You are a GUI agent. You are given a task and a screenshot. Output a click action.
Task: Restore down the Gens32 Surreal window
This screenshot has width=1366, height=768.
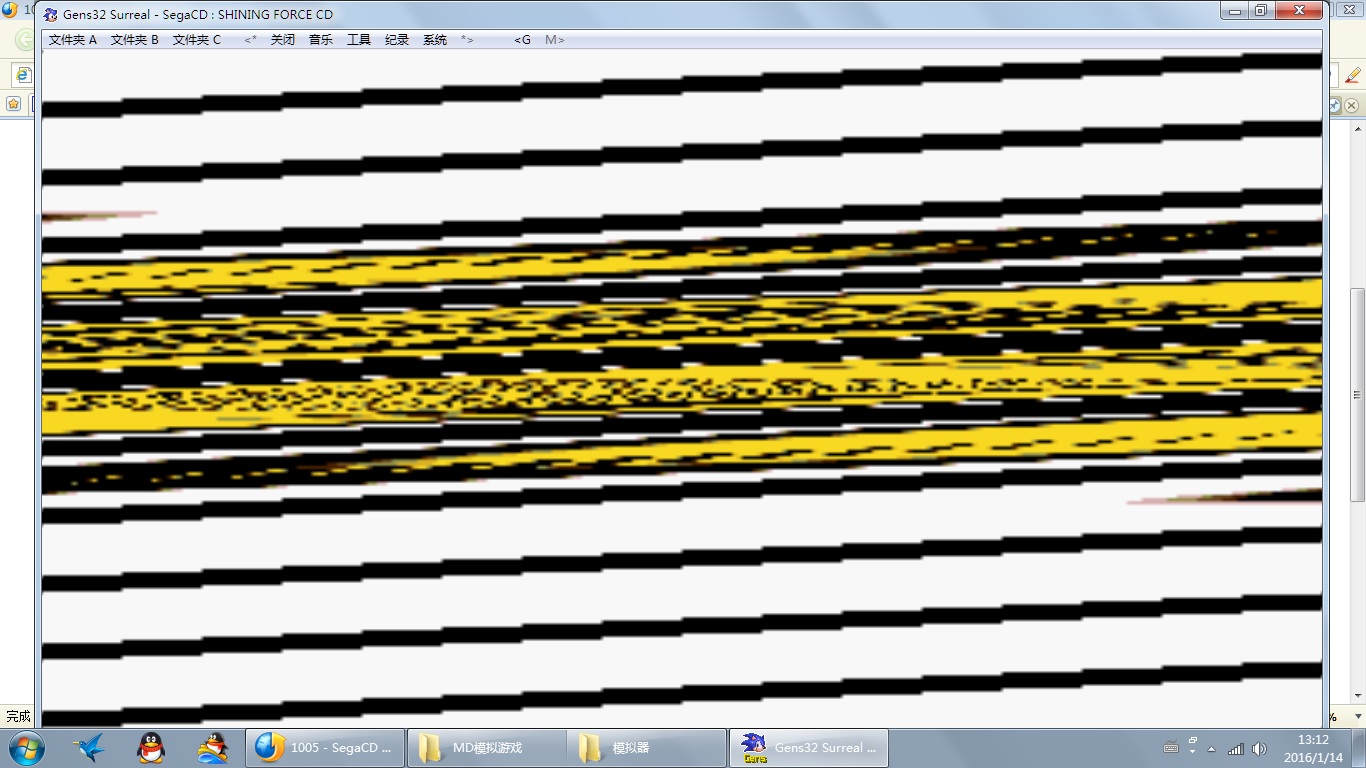[1261, 11]
